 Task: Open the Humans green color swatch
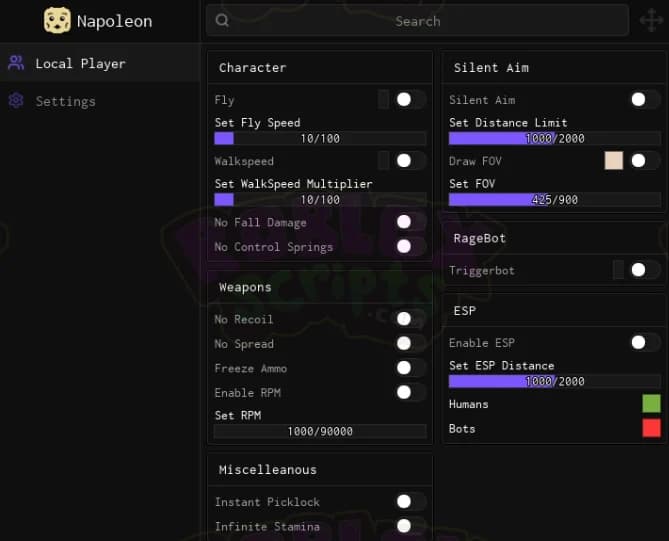(x=652, y=403)
